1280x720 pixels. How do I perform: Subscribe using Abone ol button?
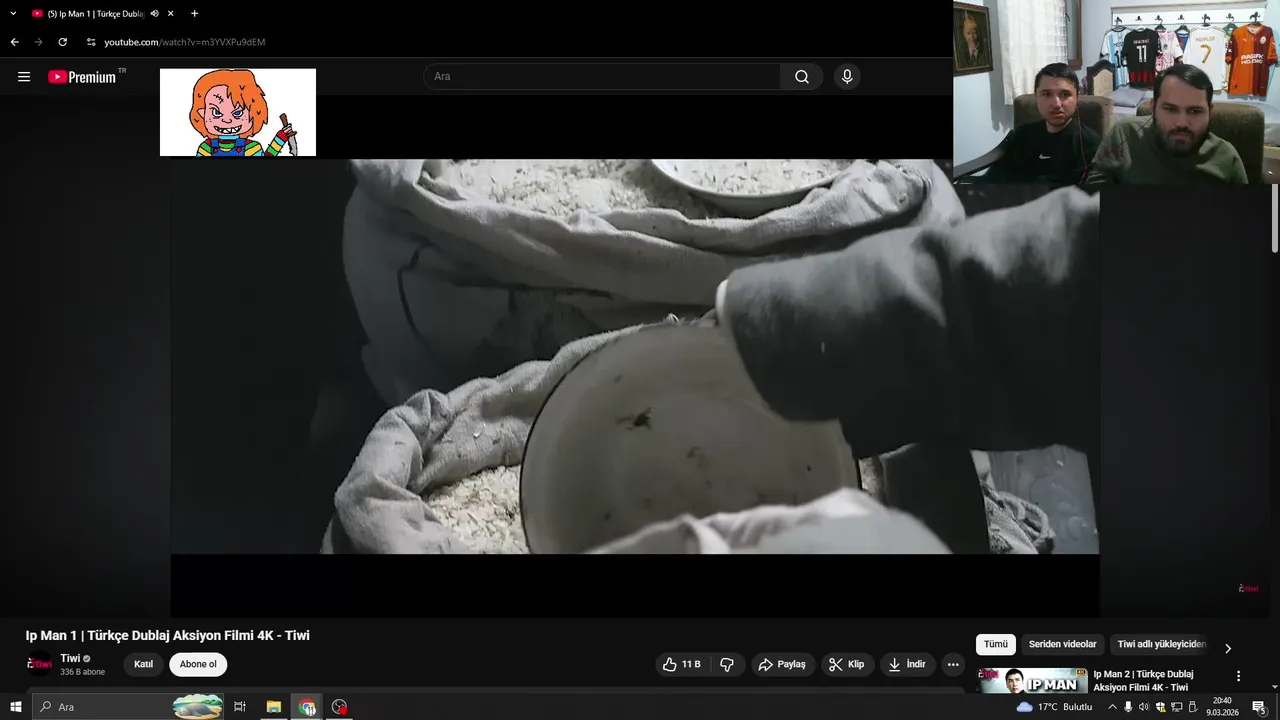coord(198,664)
